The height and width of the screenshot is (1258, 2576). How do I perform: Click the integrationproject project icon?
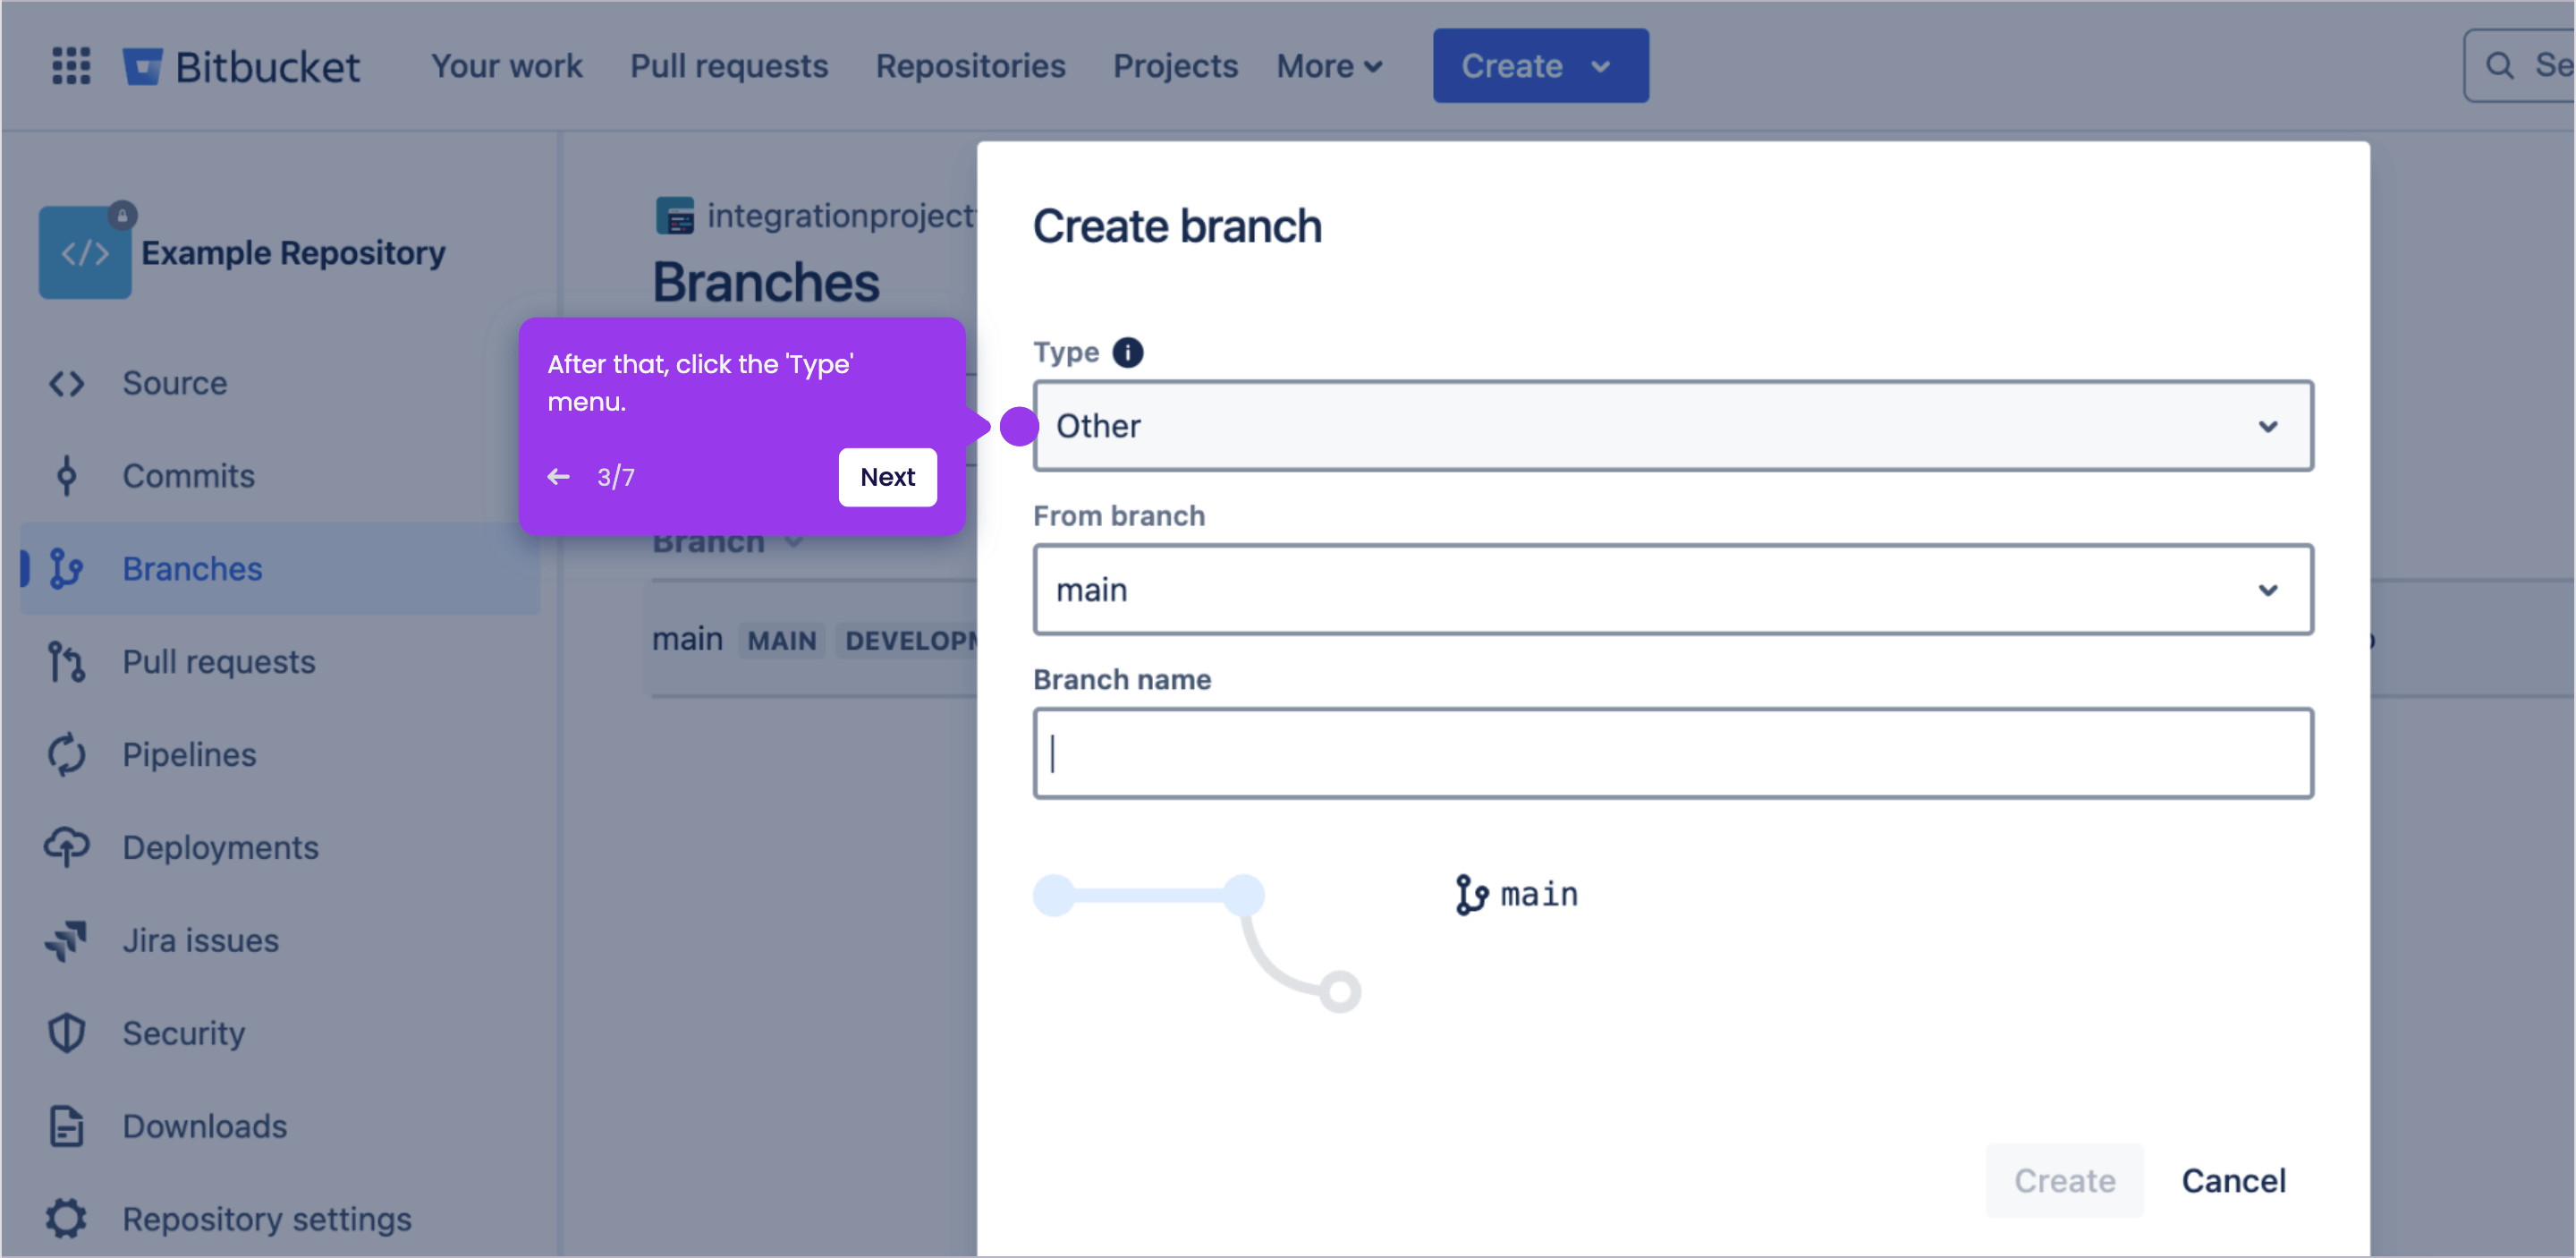[675, 216]
